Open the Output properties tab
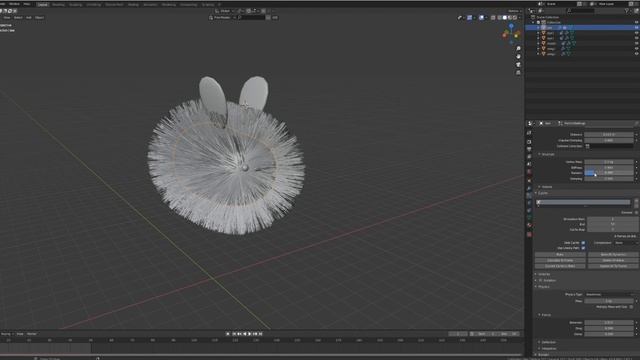Image resolution: width=640 pixels, height=360 pixels. click(529, 149)
